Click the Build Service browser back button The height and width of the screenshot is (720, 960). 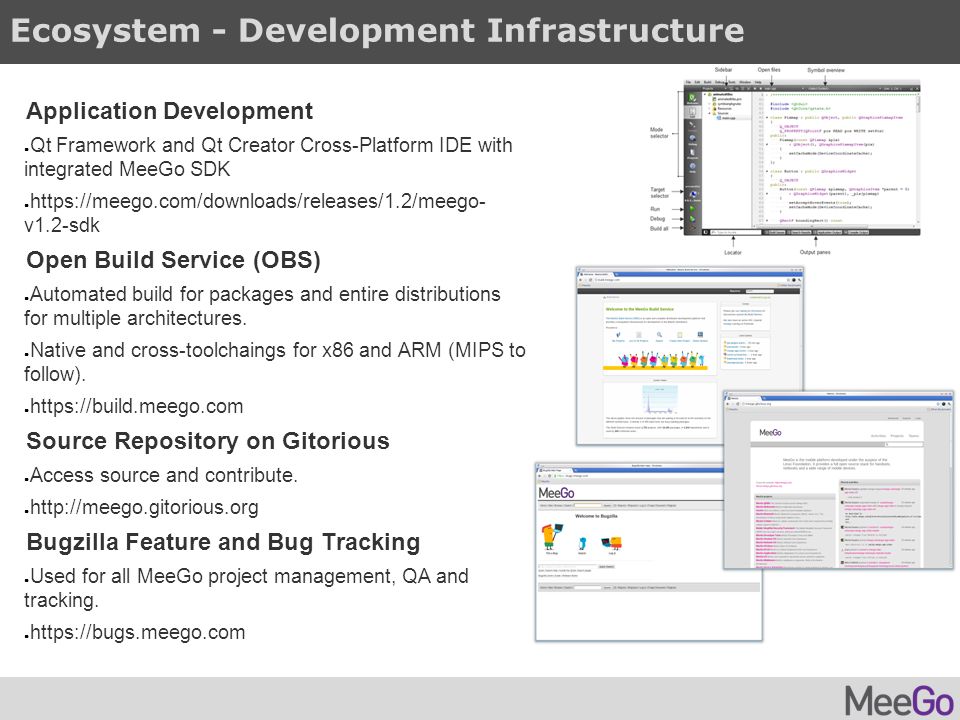point(580,280)
